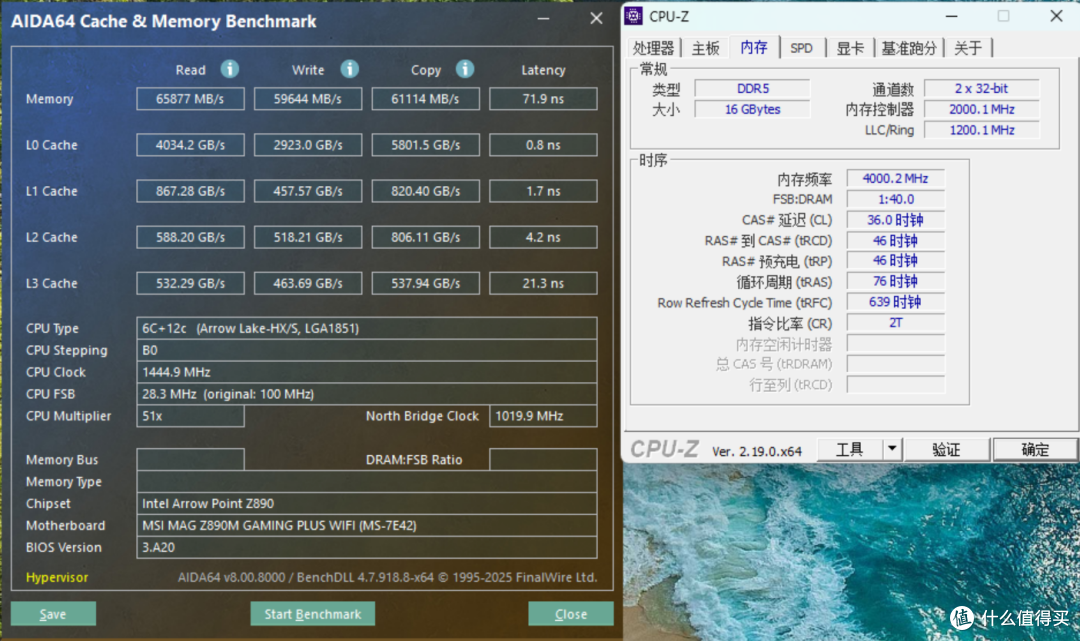Click the Motherboard field MSI MAG Z890M
The height and width of the screenshot is (641, 1080).
tap(366, 525)
